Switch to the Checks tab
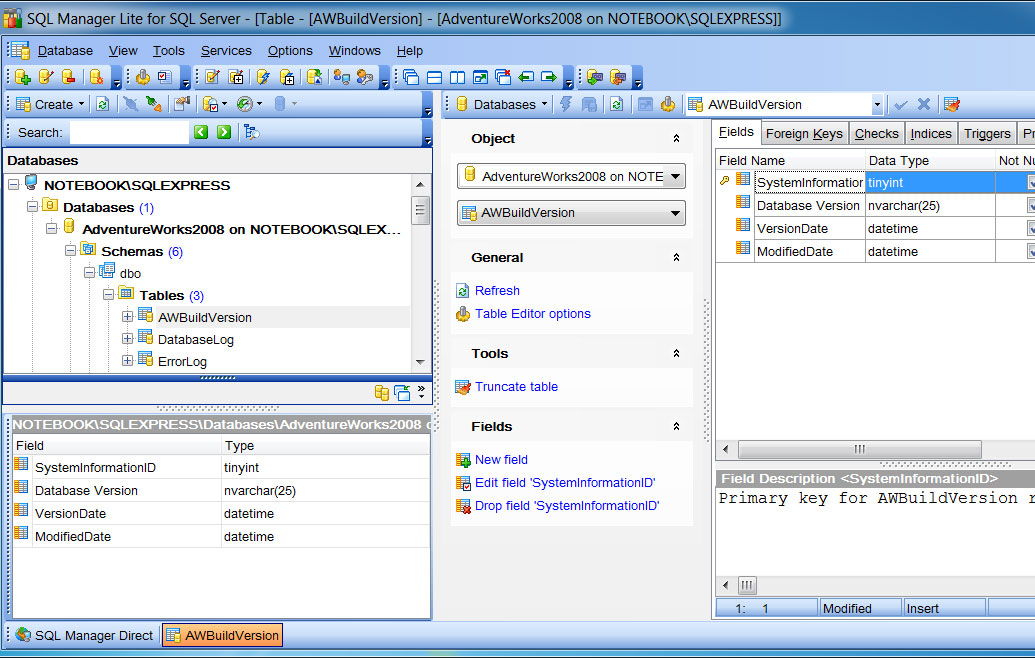 point(877,134)
